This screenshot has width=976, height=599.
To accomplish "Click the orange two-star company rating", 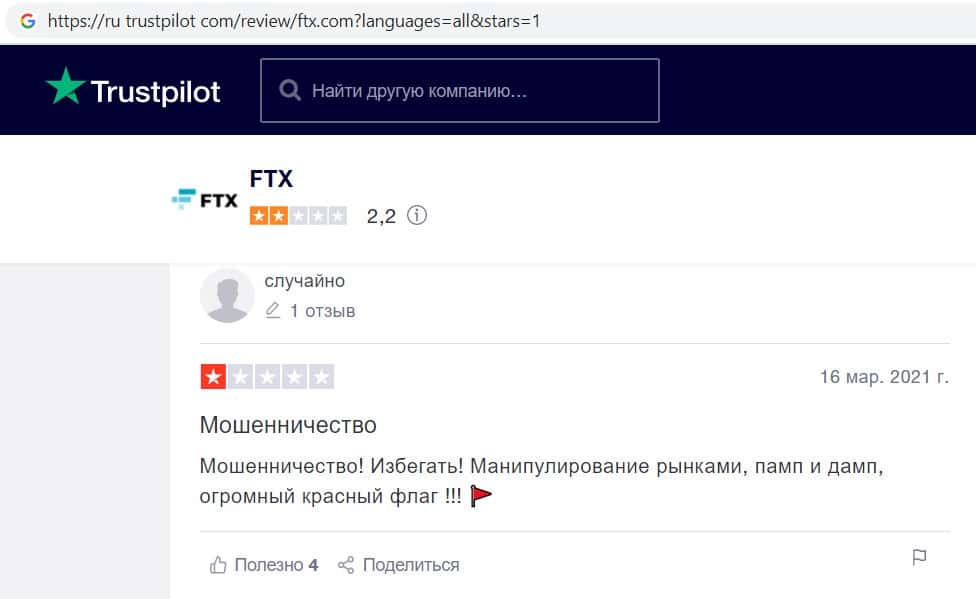I will [298, 215].
